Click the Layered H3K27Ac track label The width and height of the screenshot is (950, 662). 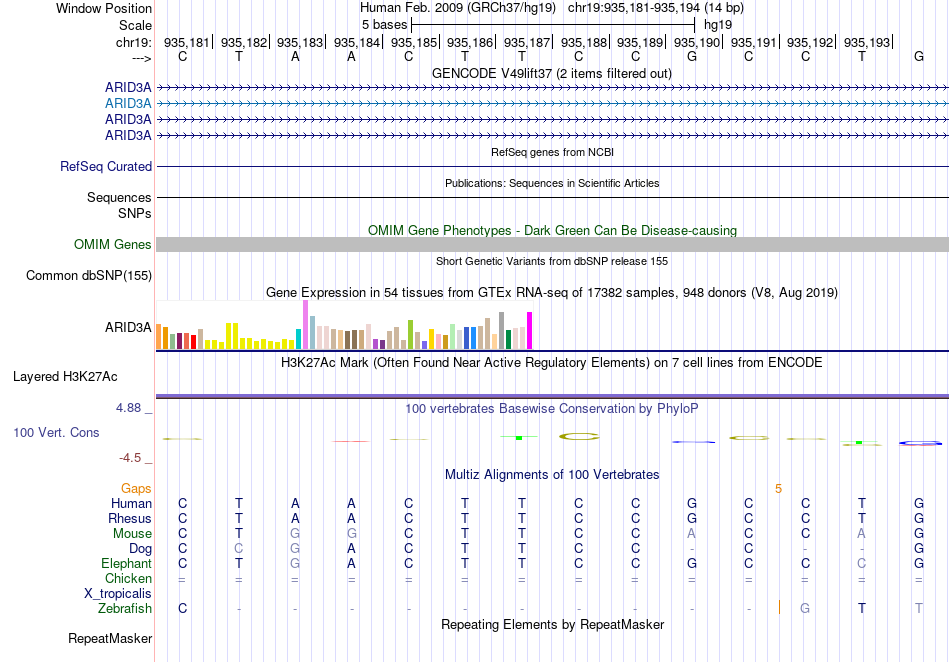coord(65,377)
